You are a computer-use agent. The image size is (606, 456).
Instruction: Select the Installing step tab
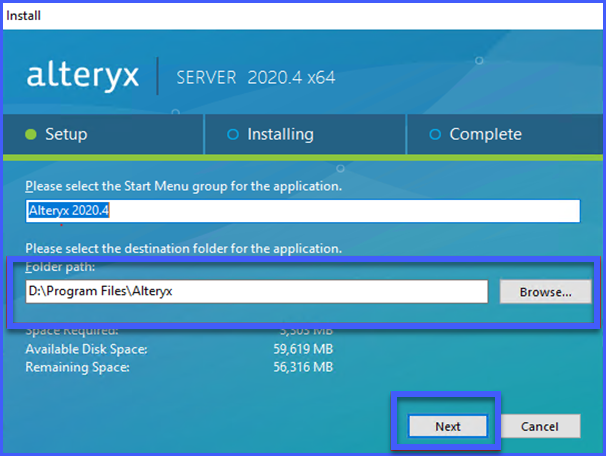pos(305,134)
